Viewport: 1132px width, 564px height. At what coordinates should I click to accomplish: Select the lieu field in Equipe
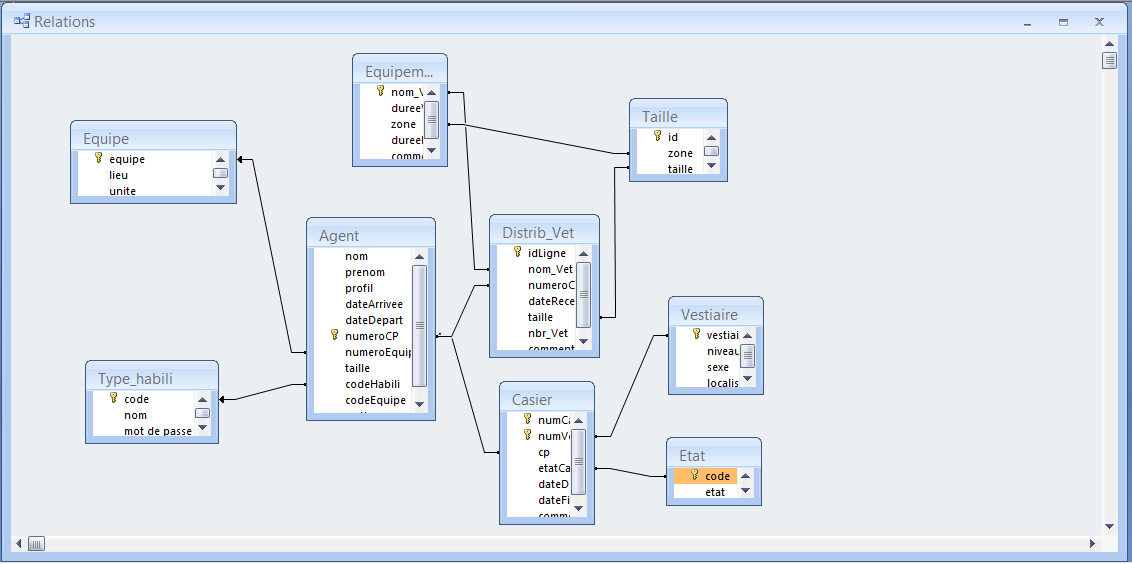tap(119, 175)
